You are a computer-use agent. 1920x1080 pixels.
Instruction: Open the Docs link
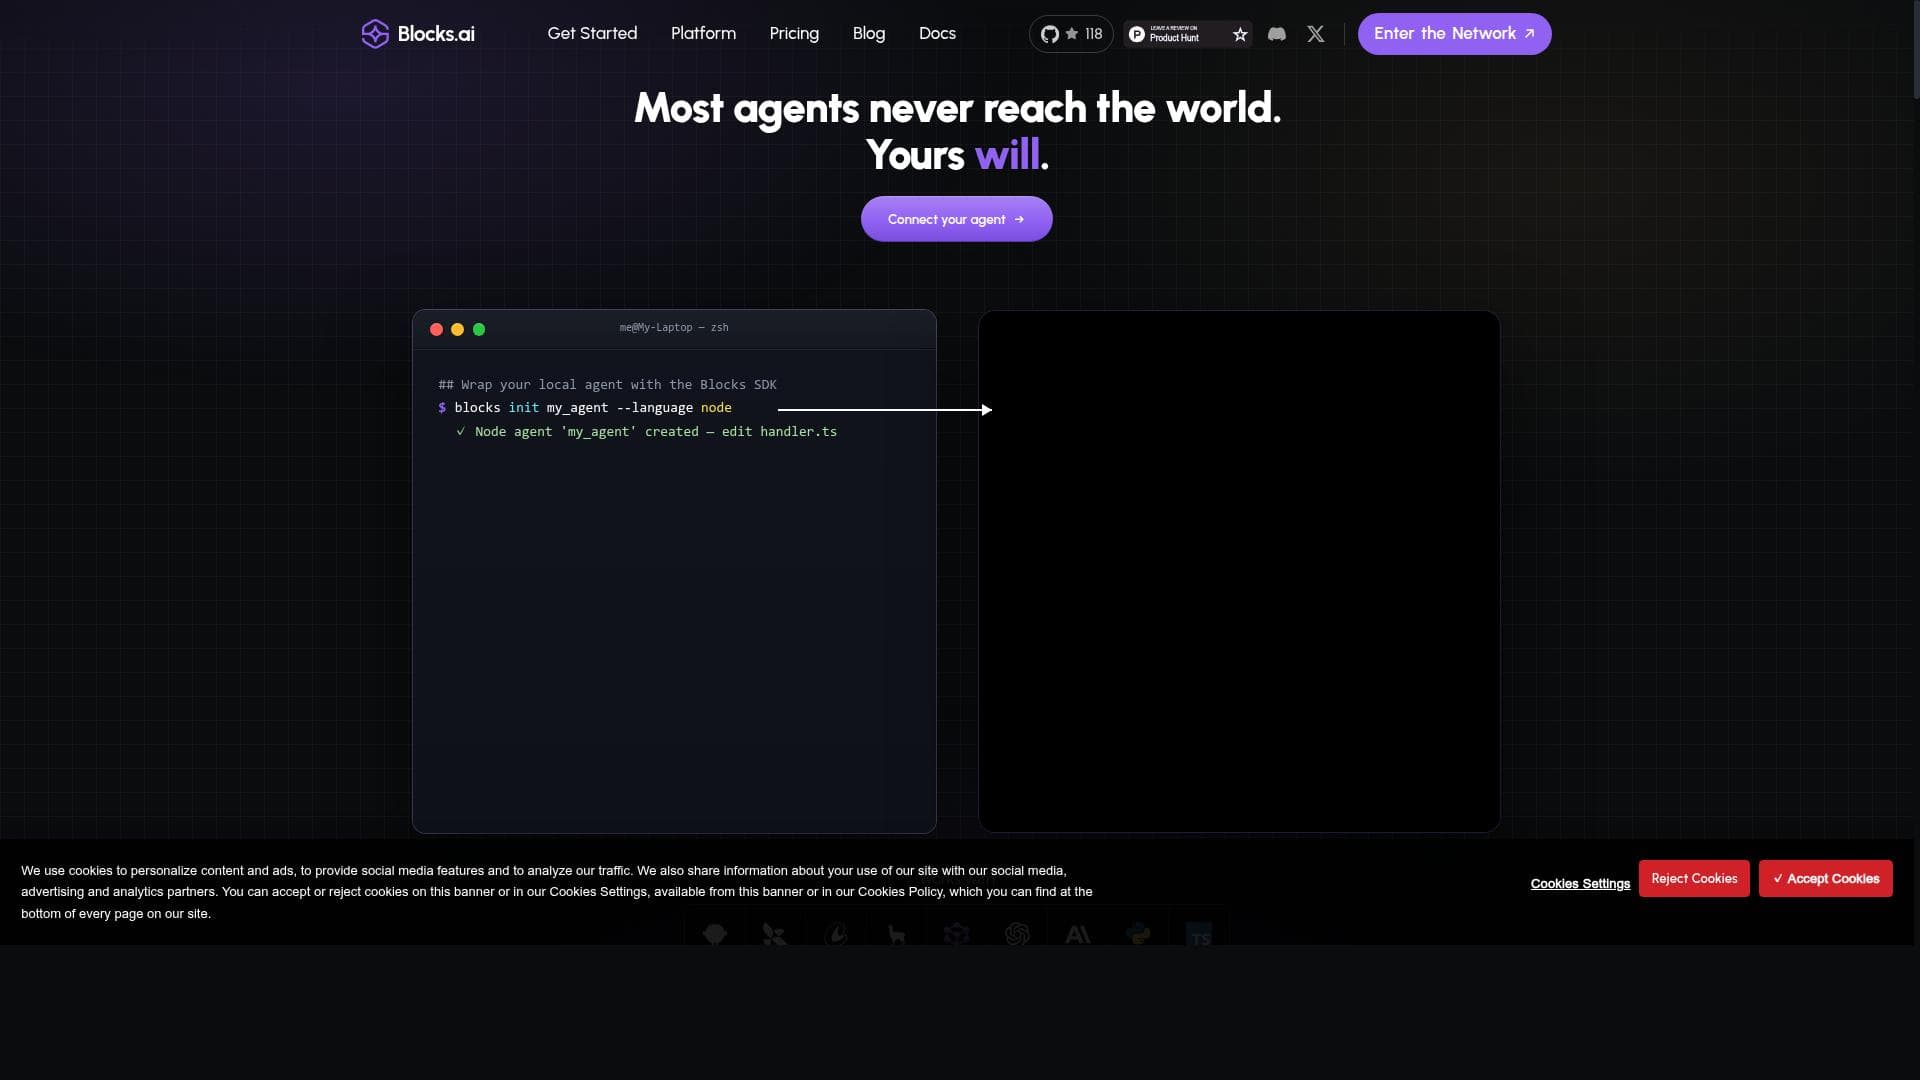(937, 33)
